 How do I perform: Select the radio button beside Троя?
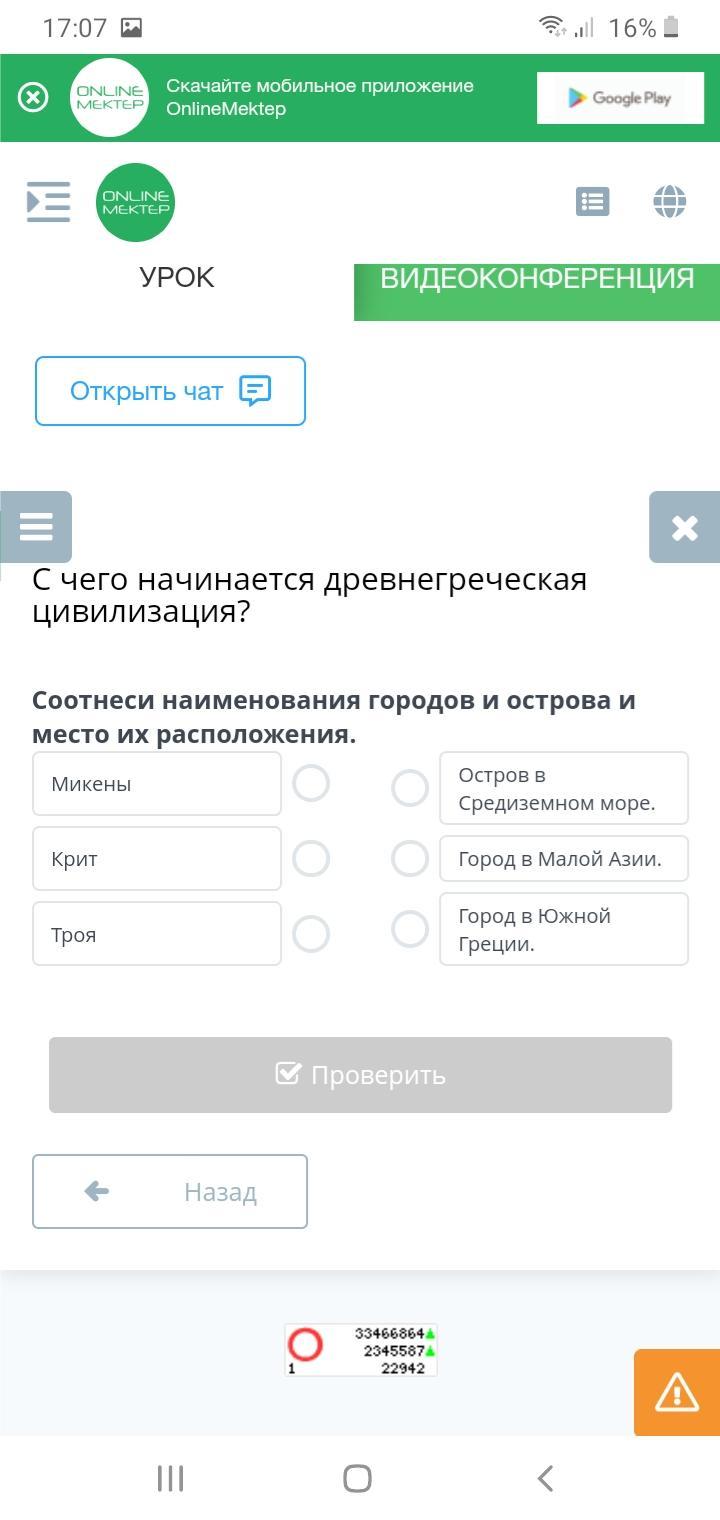point(311,934)
